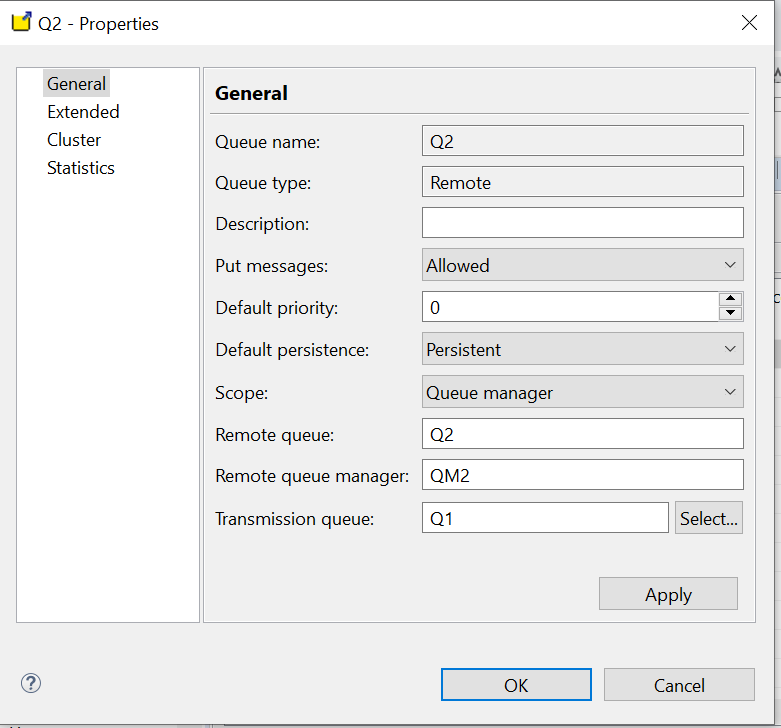Click the help question mark icon

[x=31, y=683]
